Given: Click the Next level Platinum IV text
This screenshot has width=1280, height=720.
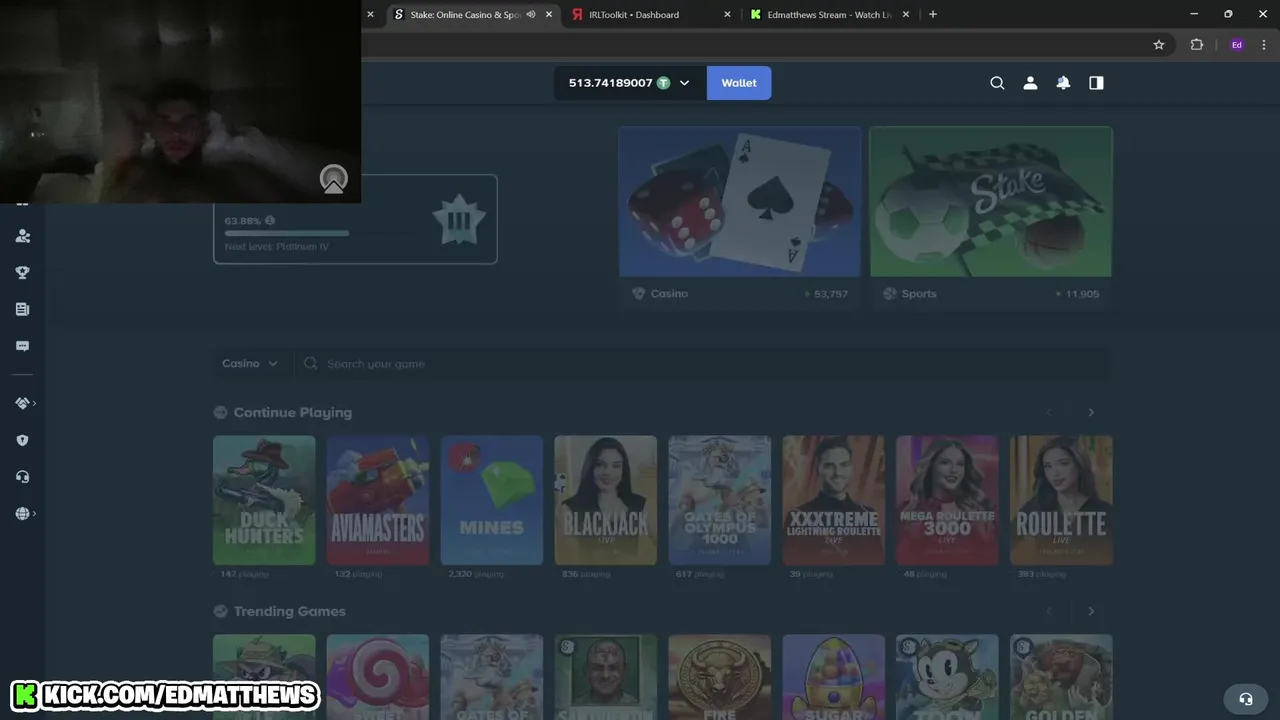Looking at the screenshot, I should click(277, 247).
